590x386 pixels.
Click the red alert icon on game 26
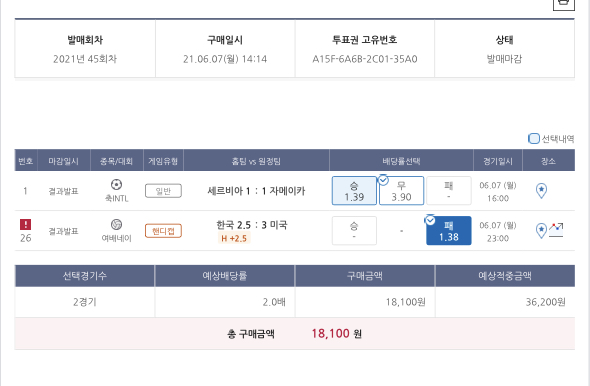click(x=25, y=225)
